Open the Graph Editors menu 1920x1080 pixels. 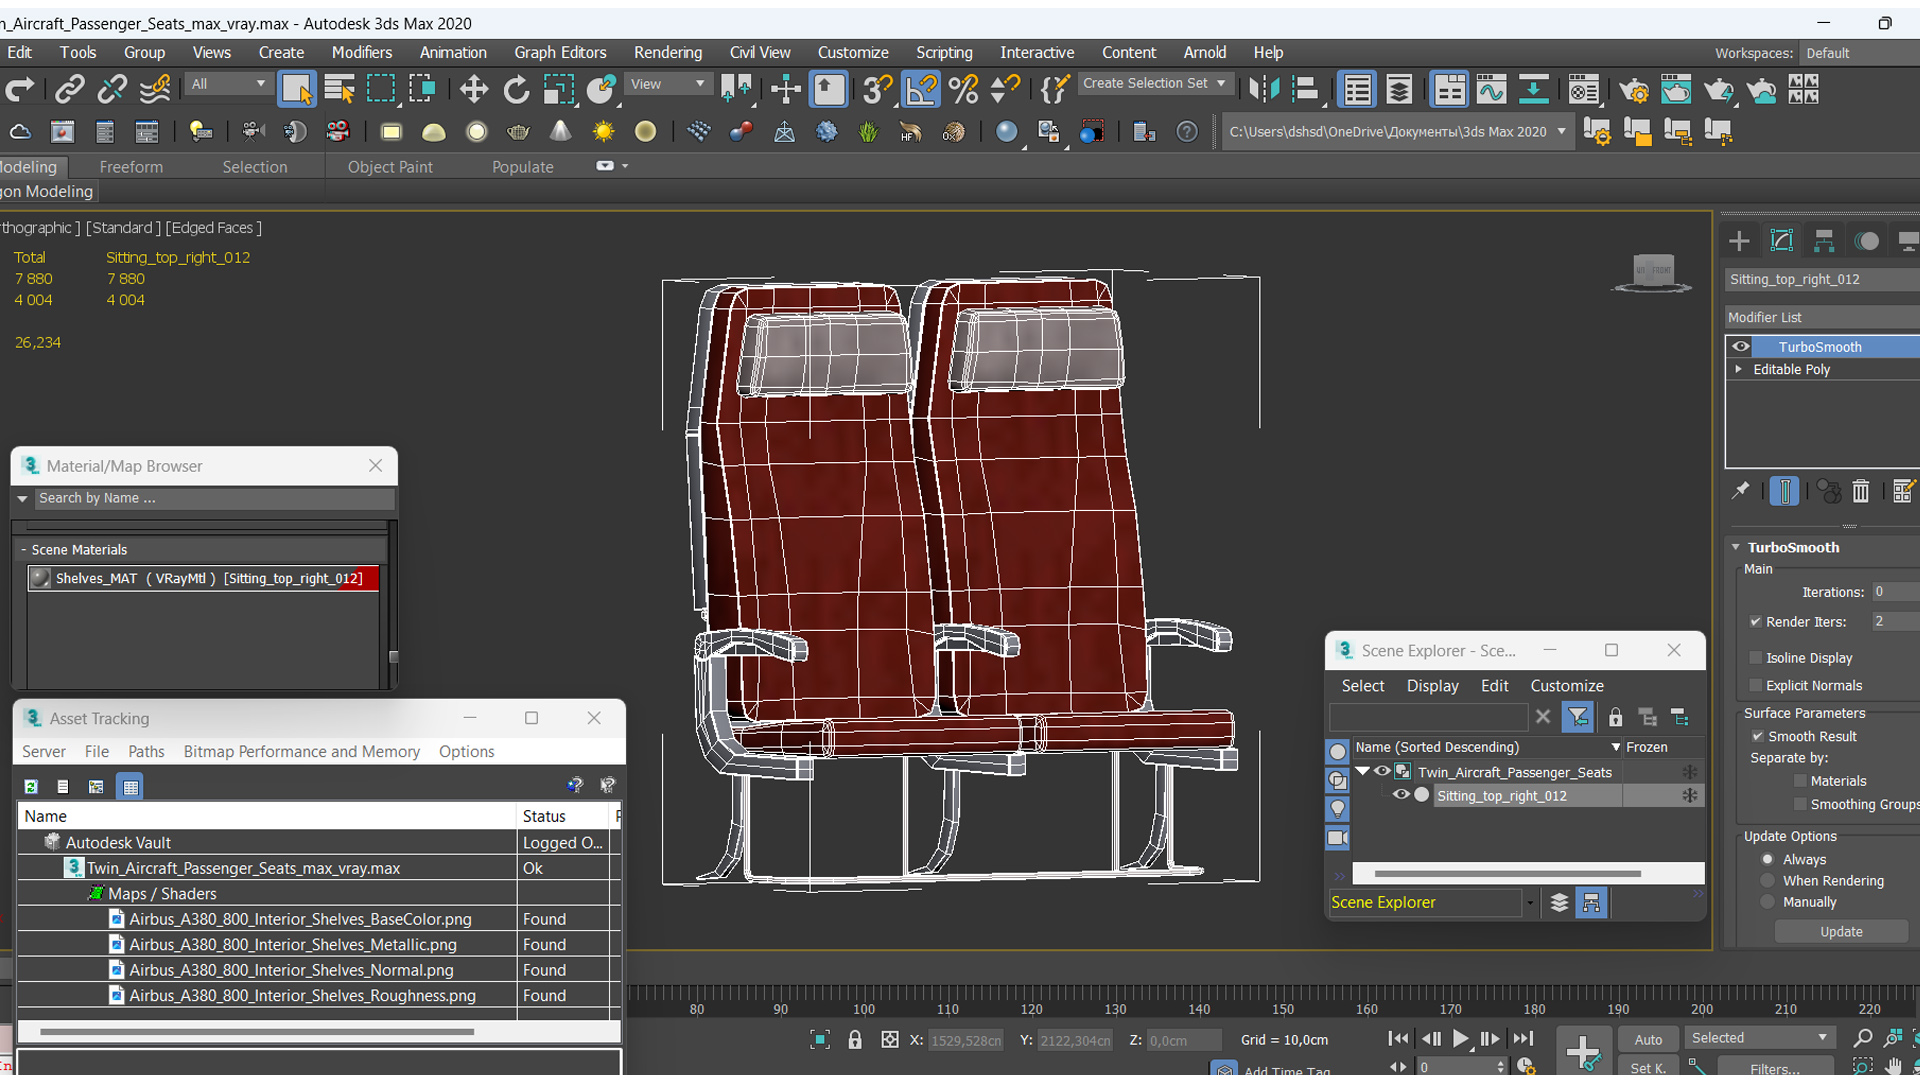(560, 53)
